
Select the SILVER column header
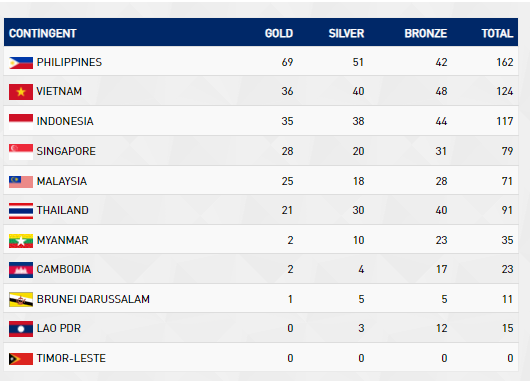coord(346,33)
